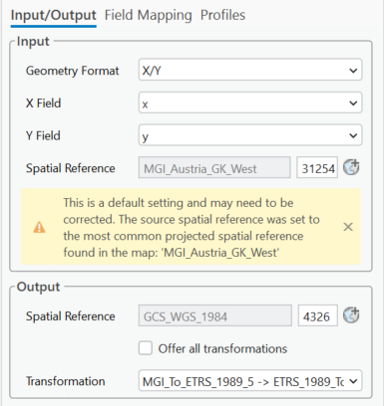The height and width of the screenshot is (406, 384).
Task: Open the Y Field dropdown
Action: pyautogui.click(x=250, y=135)
